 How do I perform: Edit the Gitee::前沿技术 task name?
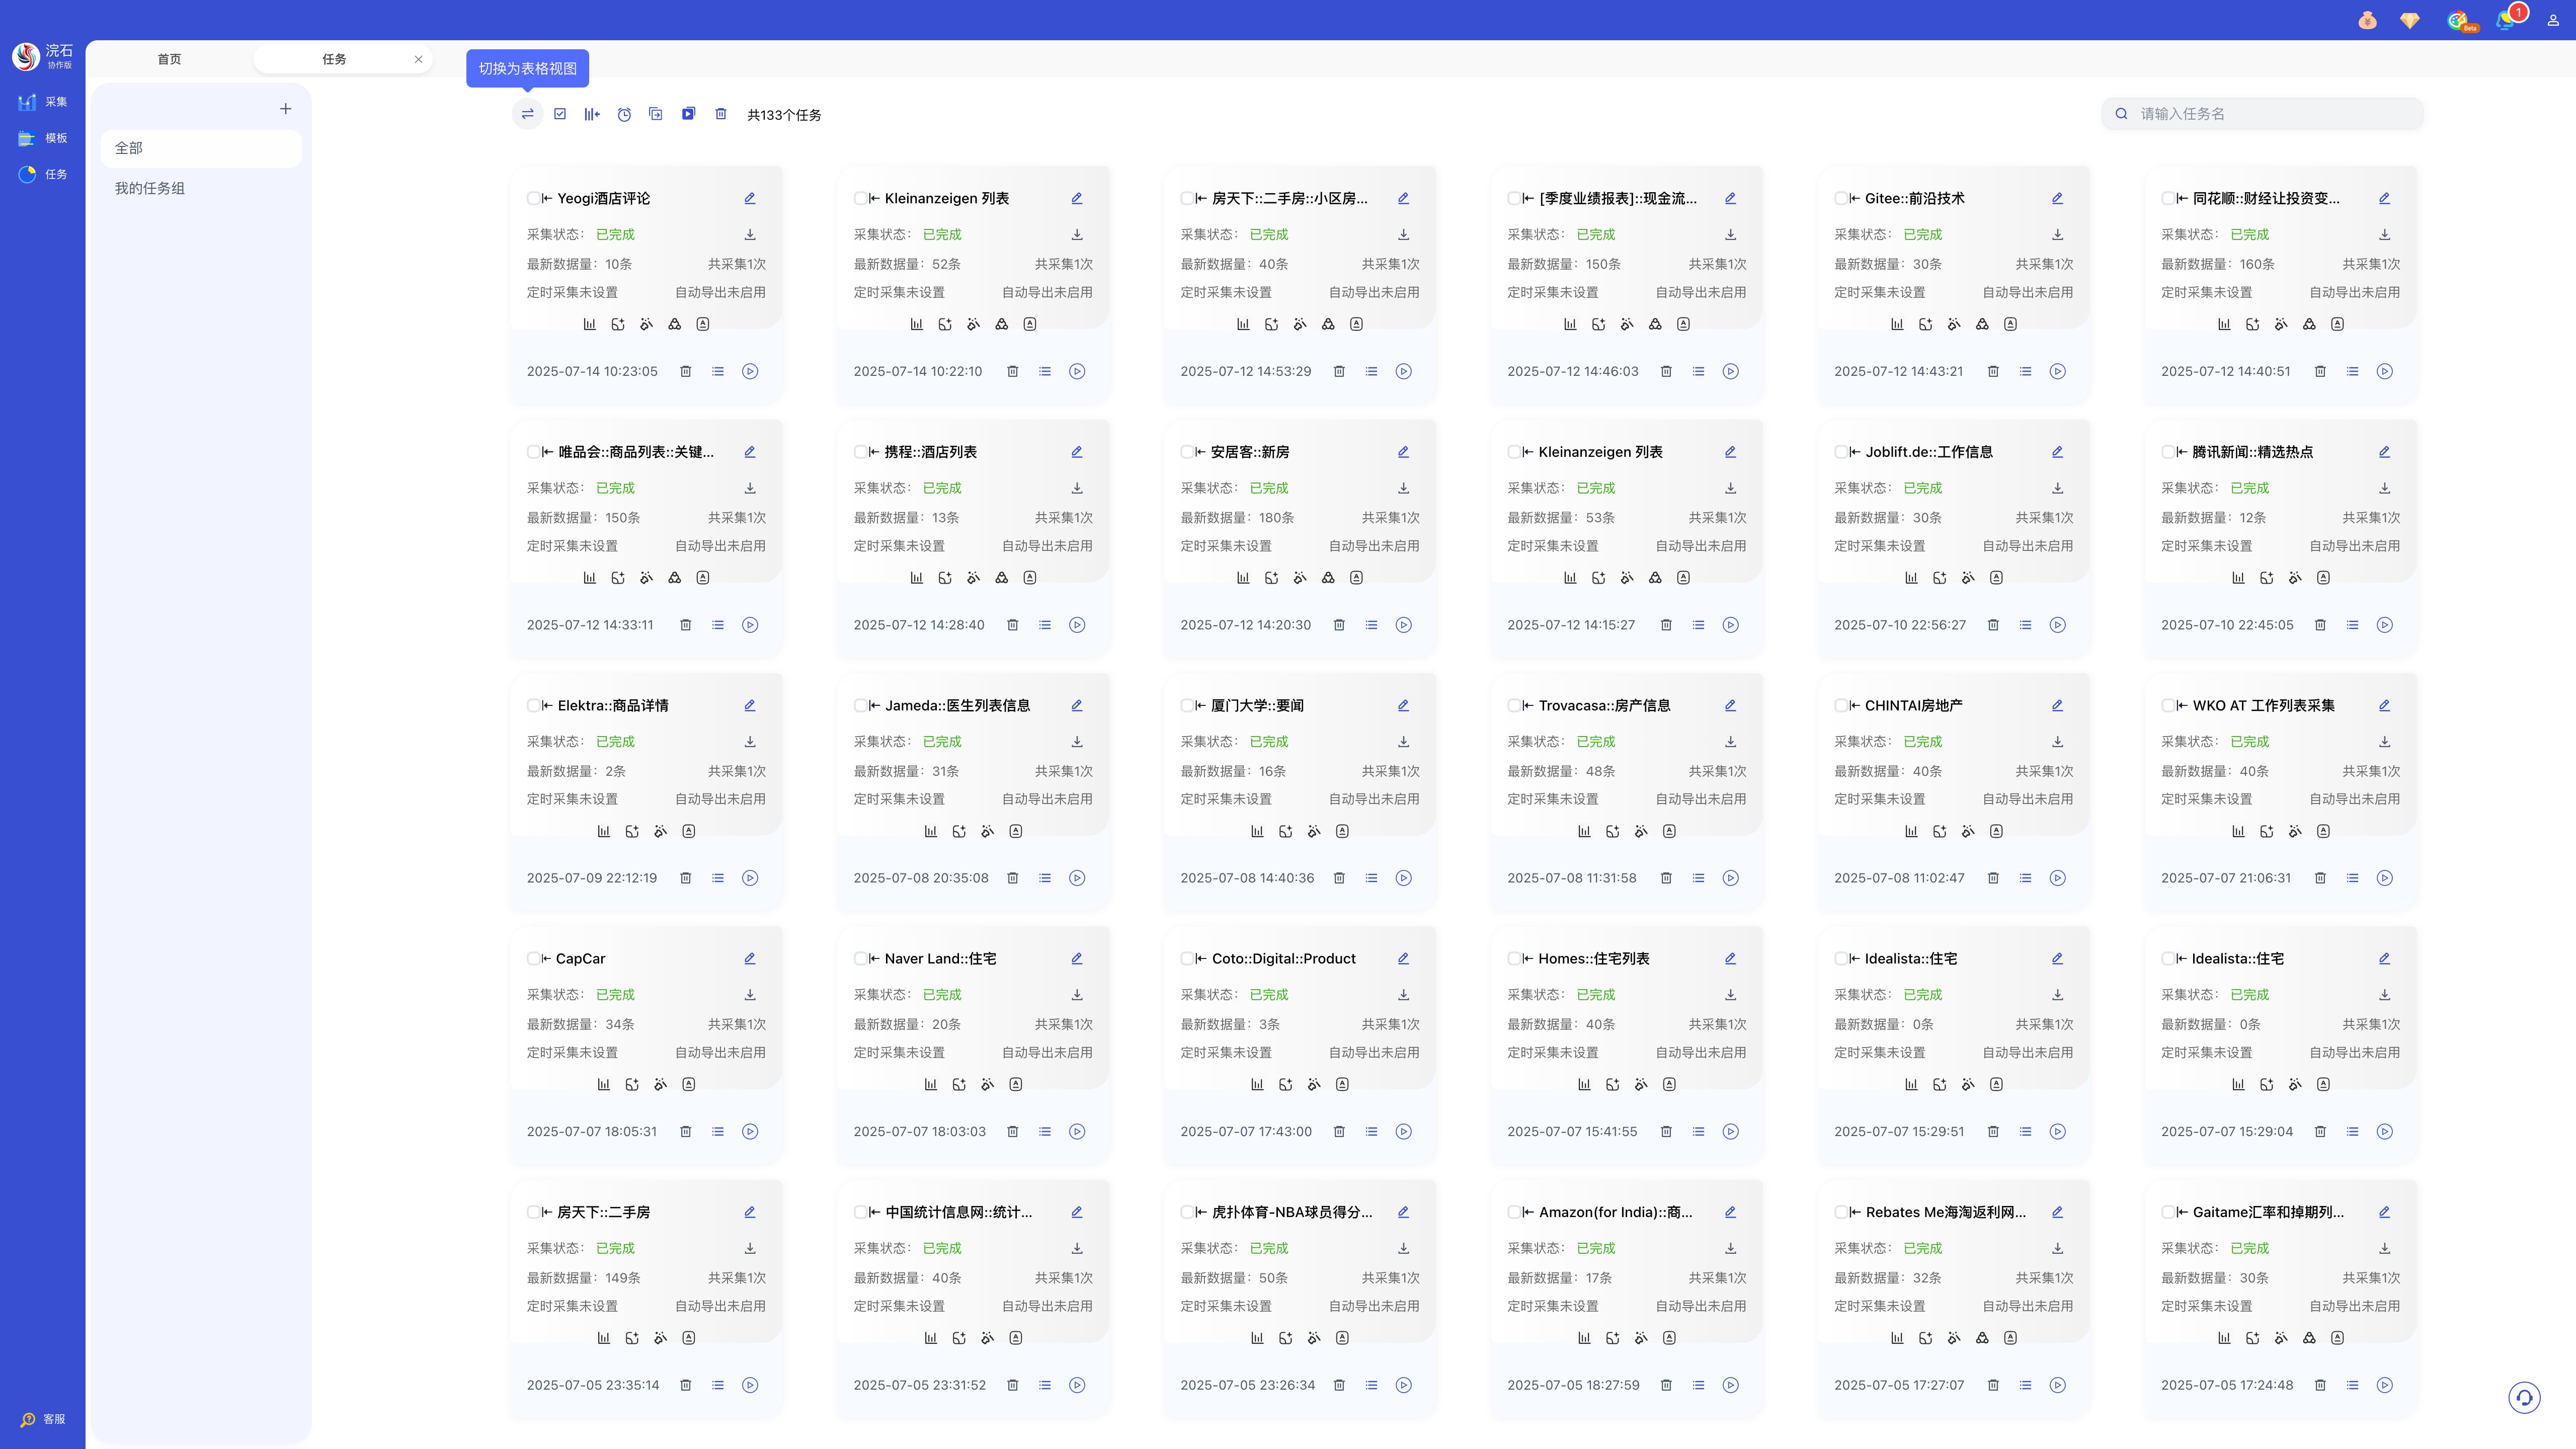point(2057,198)
